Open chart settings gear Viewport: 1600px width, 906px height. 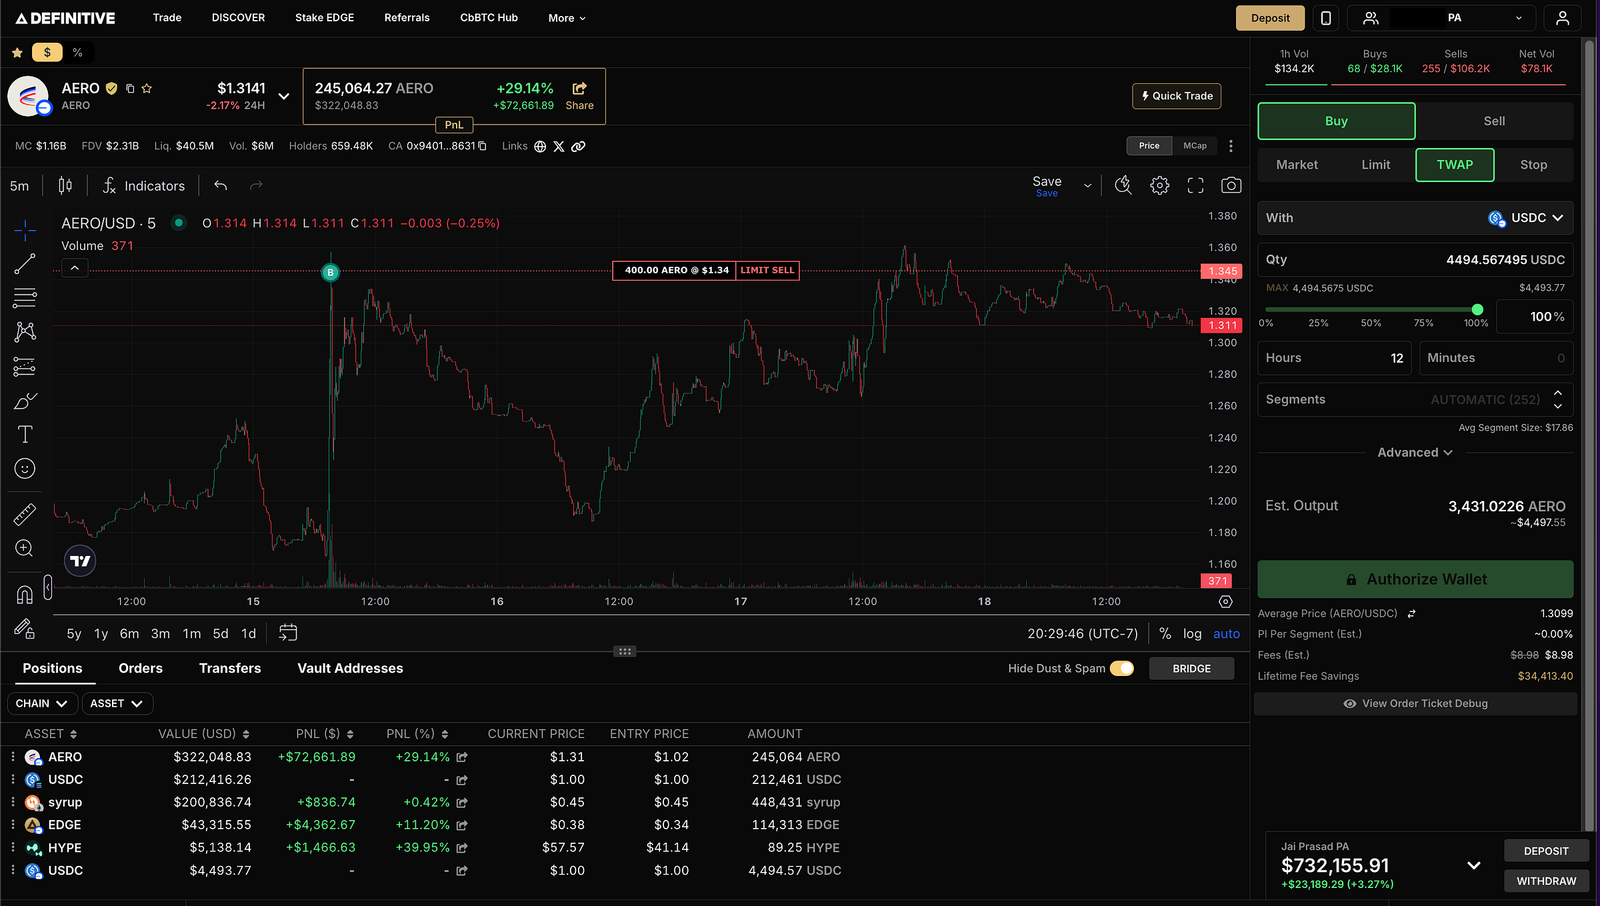(x=1160, y=186)
